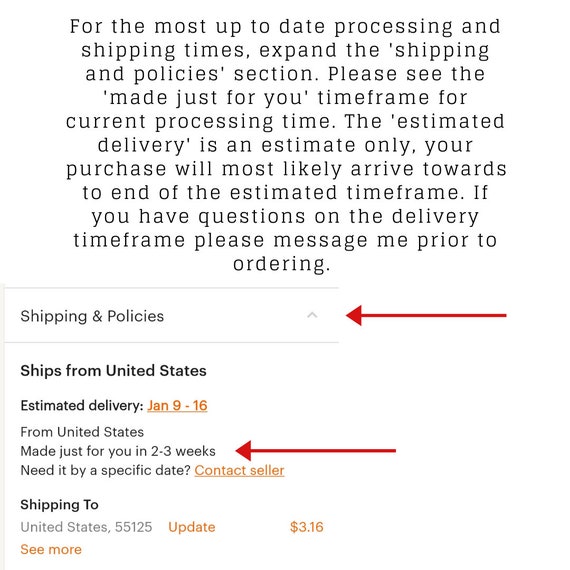Click the From United States text
Viewport: 570px width, 570px height.
82,432
